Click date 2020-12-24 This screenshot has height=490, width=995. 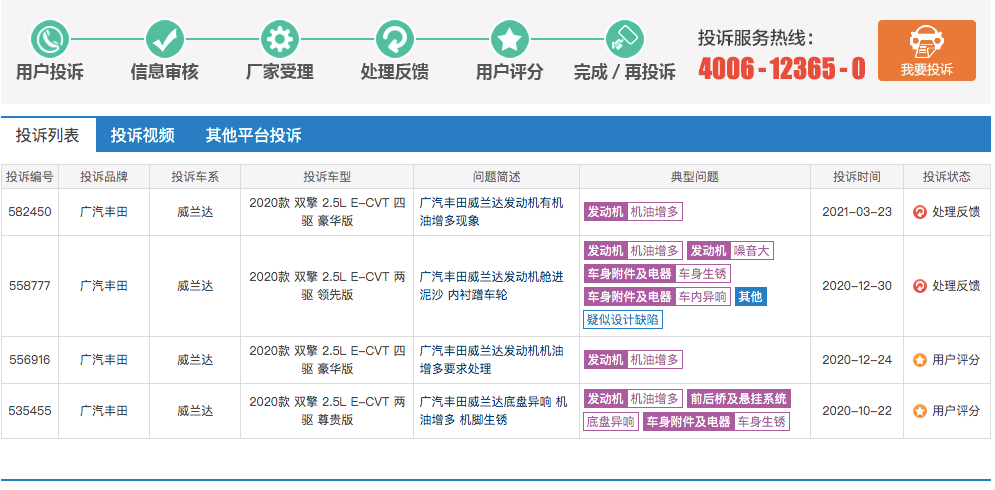857,360
